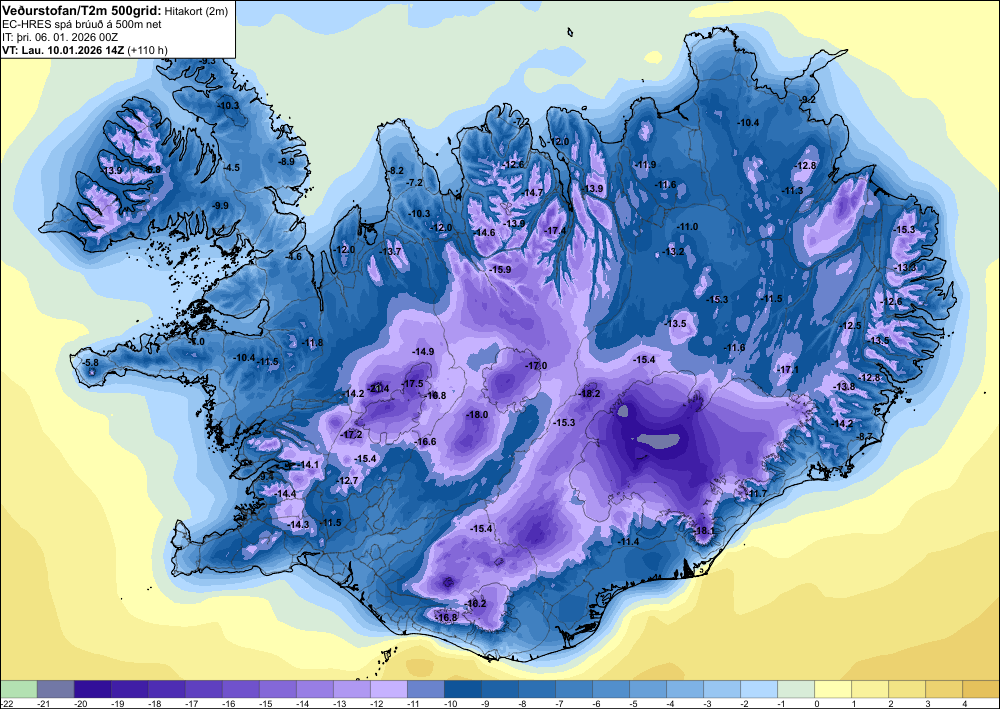This screenshot has height=709, width=1000.
Task: Select the -17.1 temperature value
Action: [788, 370]
